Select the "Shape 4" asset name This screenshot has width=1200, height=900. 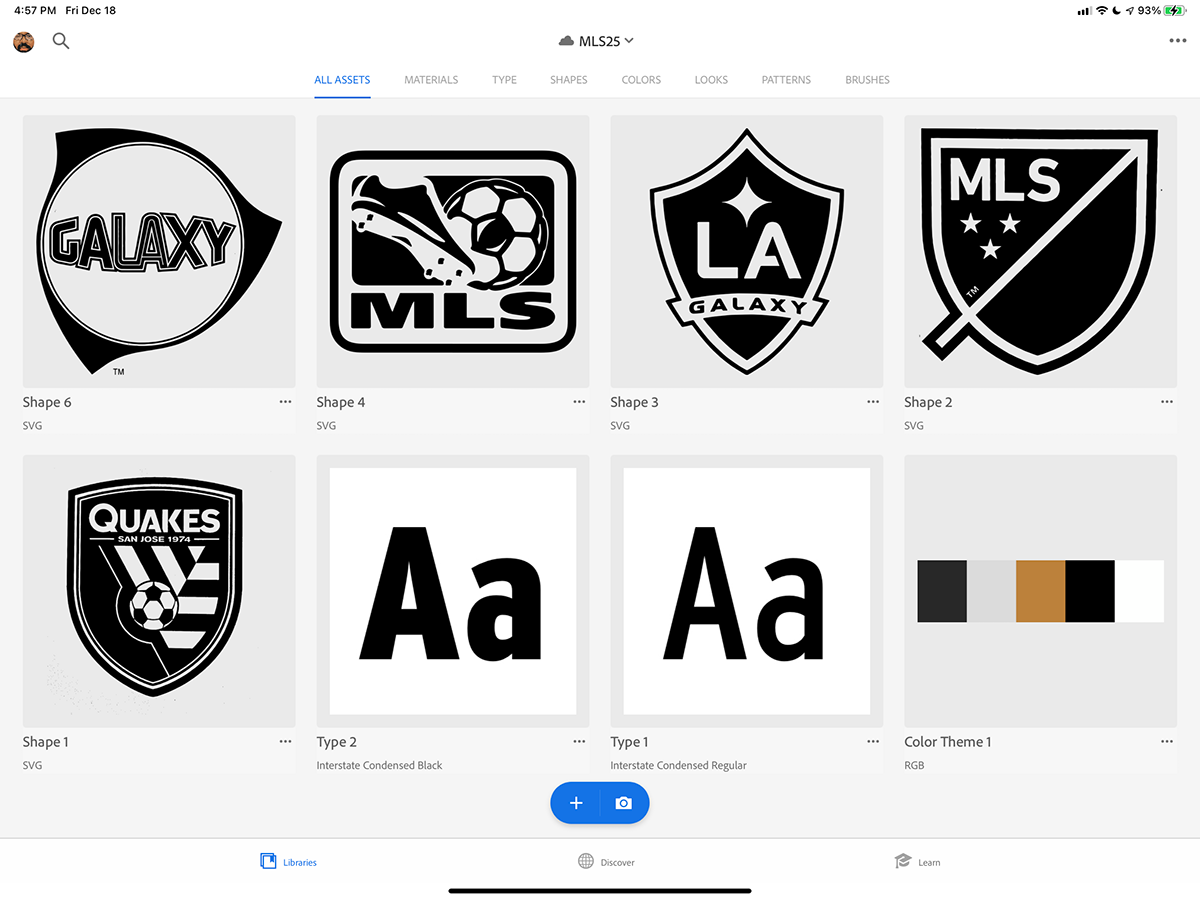pyautogui.click(x=341, y=402)
